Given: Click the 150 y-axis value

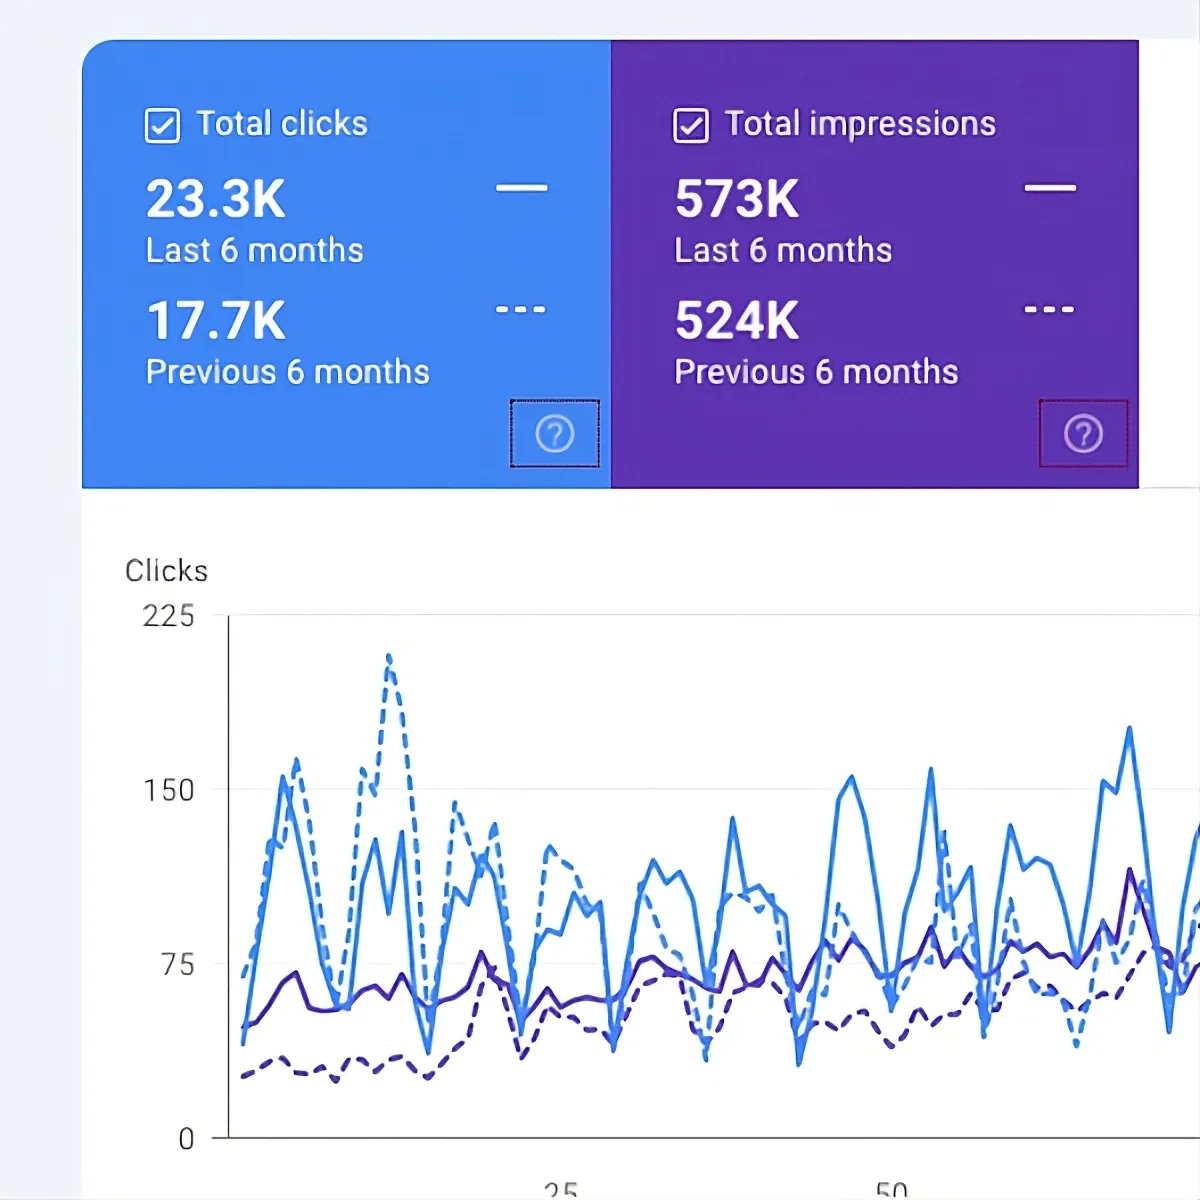Looking at the screenshot, I should point(168,791).
